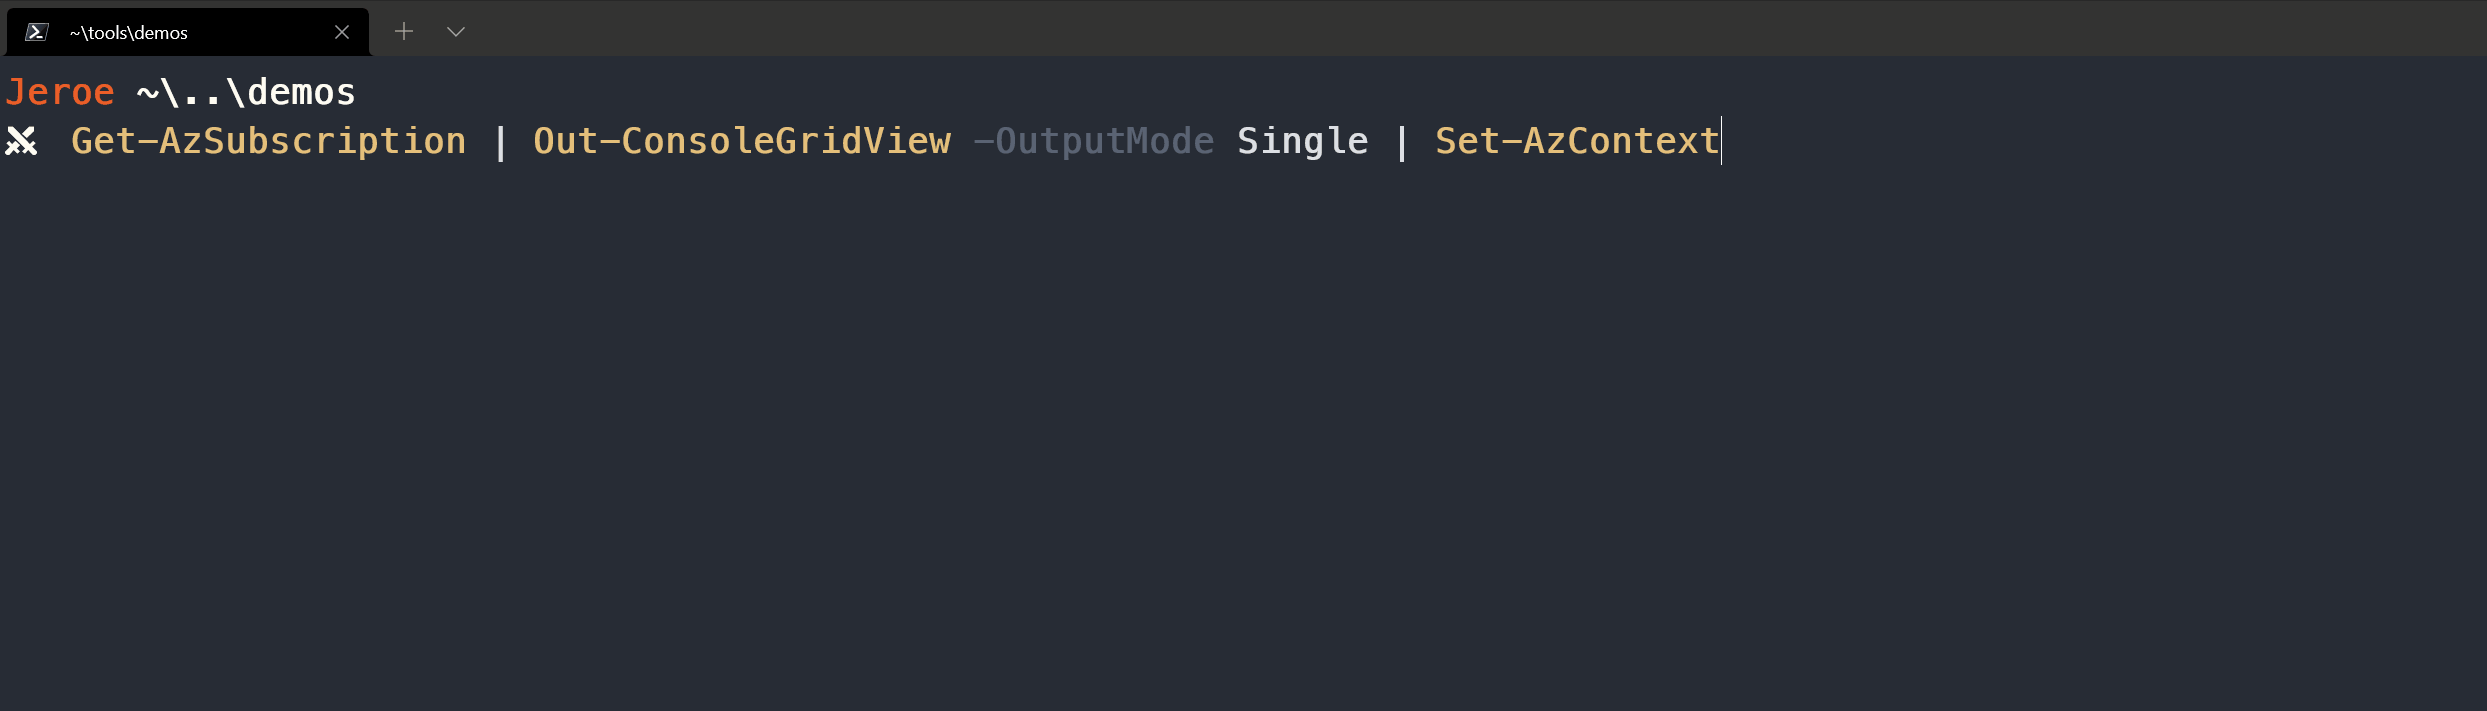Close the ~\tools\demos tab
The image size is (2487, 711).
(341, 31)
